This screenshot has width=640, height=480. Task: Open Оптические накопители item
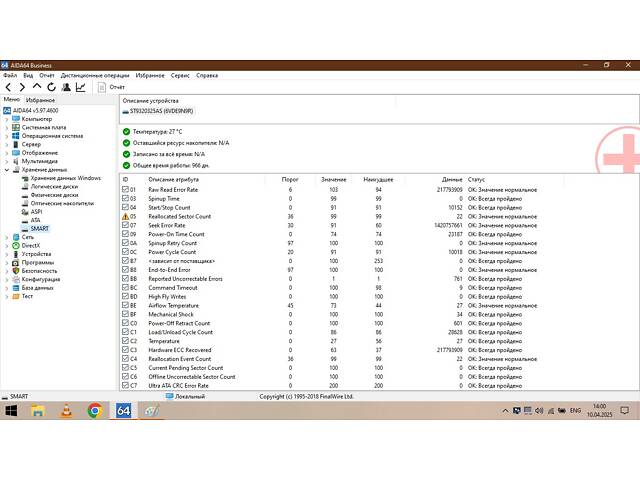coord(62,203)
